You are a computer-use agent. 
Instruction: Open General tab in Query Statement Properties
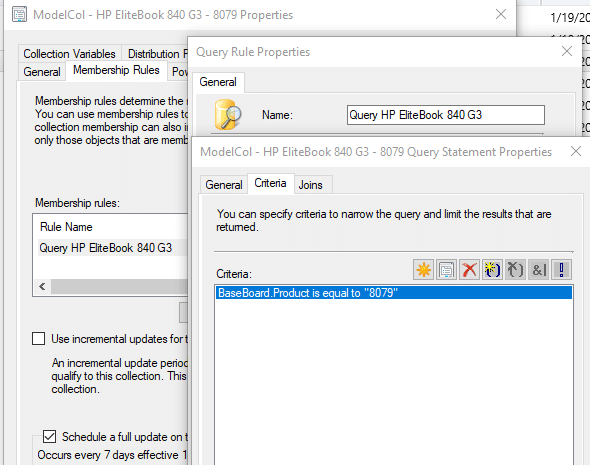point(224,185)
